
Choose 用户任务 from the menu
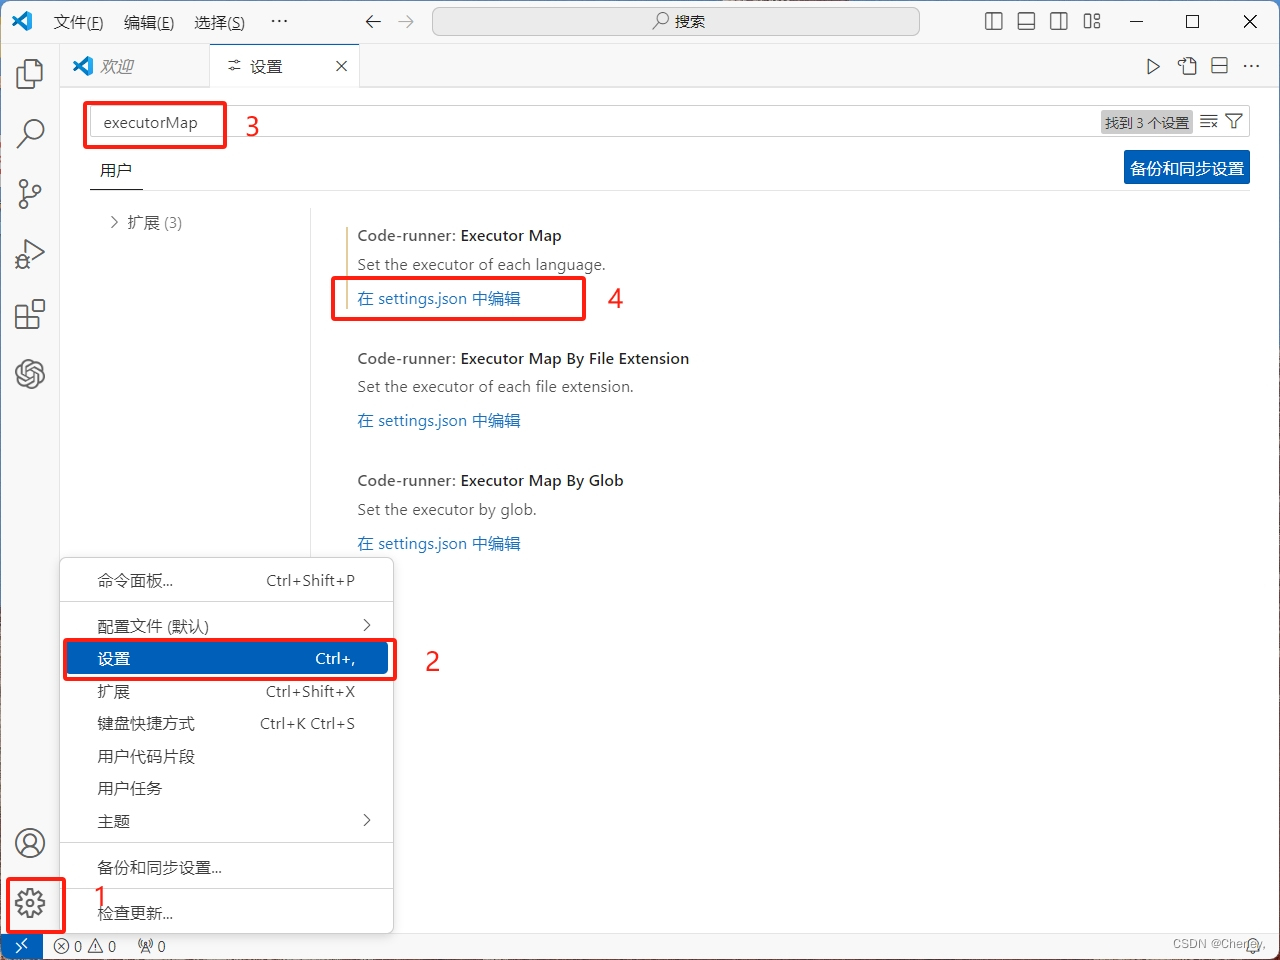226,788
